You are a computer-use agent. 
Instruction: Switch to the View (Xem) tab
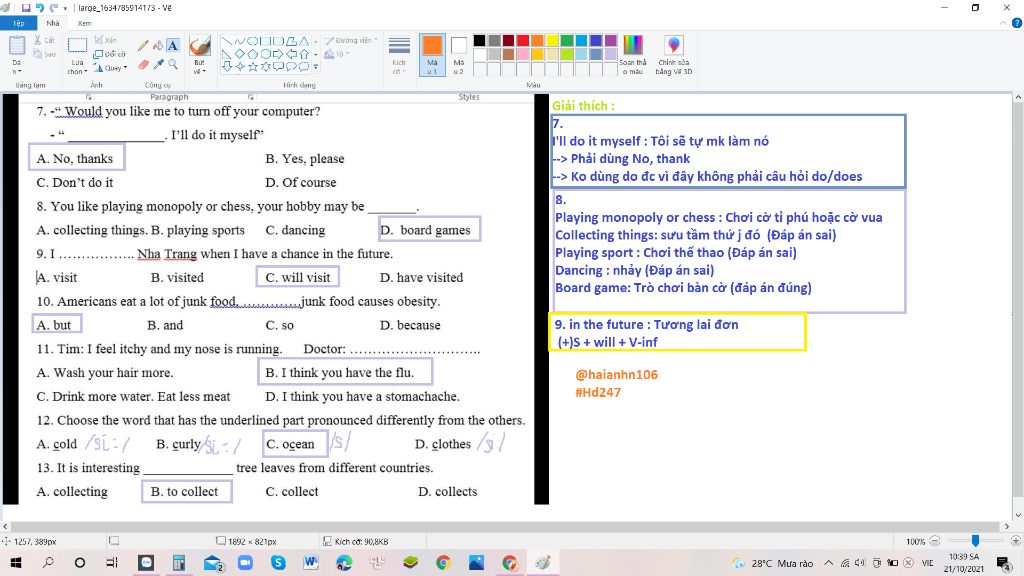pos(84,23)
